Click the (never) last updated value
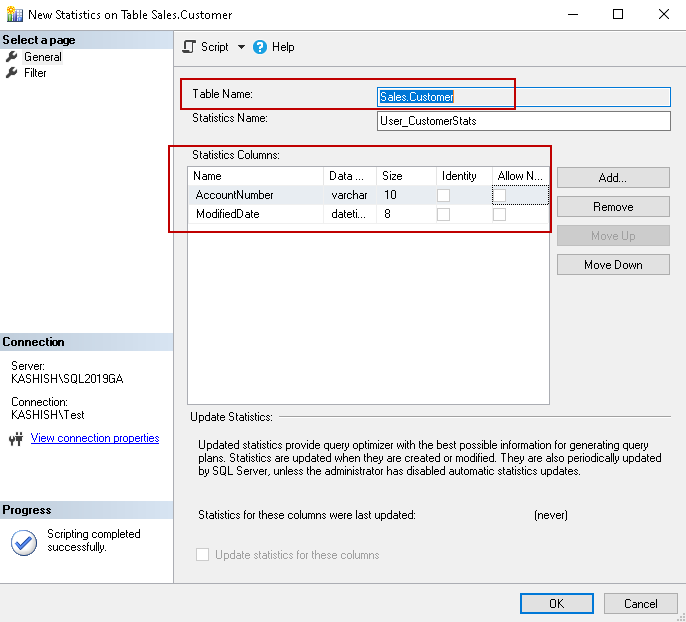The width and height of the screenshot is (686, 622). coord(551,515)
